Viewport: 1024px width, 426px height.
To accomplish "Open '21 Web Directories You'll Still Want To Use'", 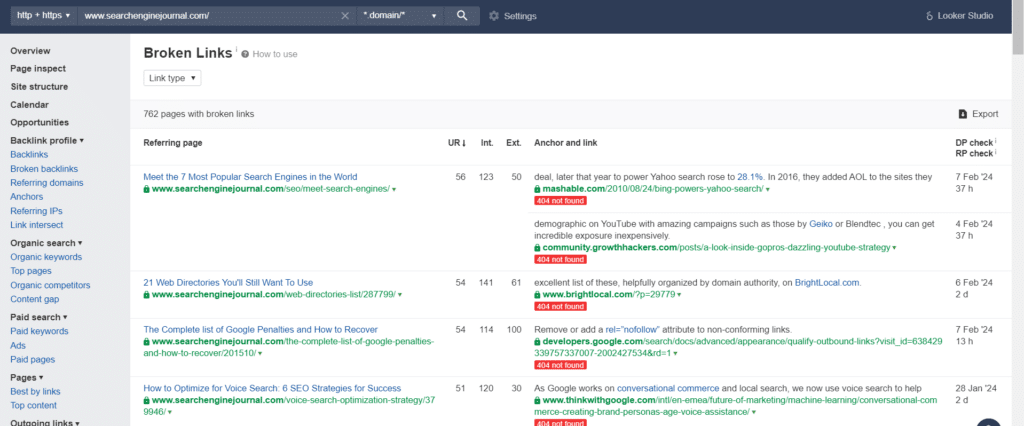I will tap(228, 283).
